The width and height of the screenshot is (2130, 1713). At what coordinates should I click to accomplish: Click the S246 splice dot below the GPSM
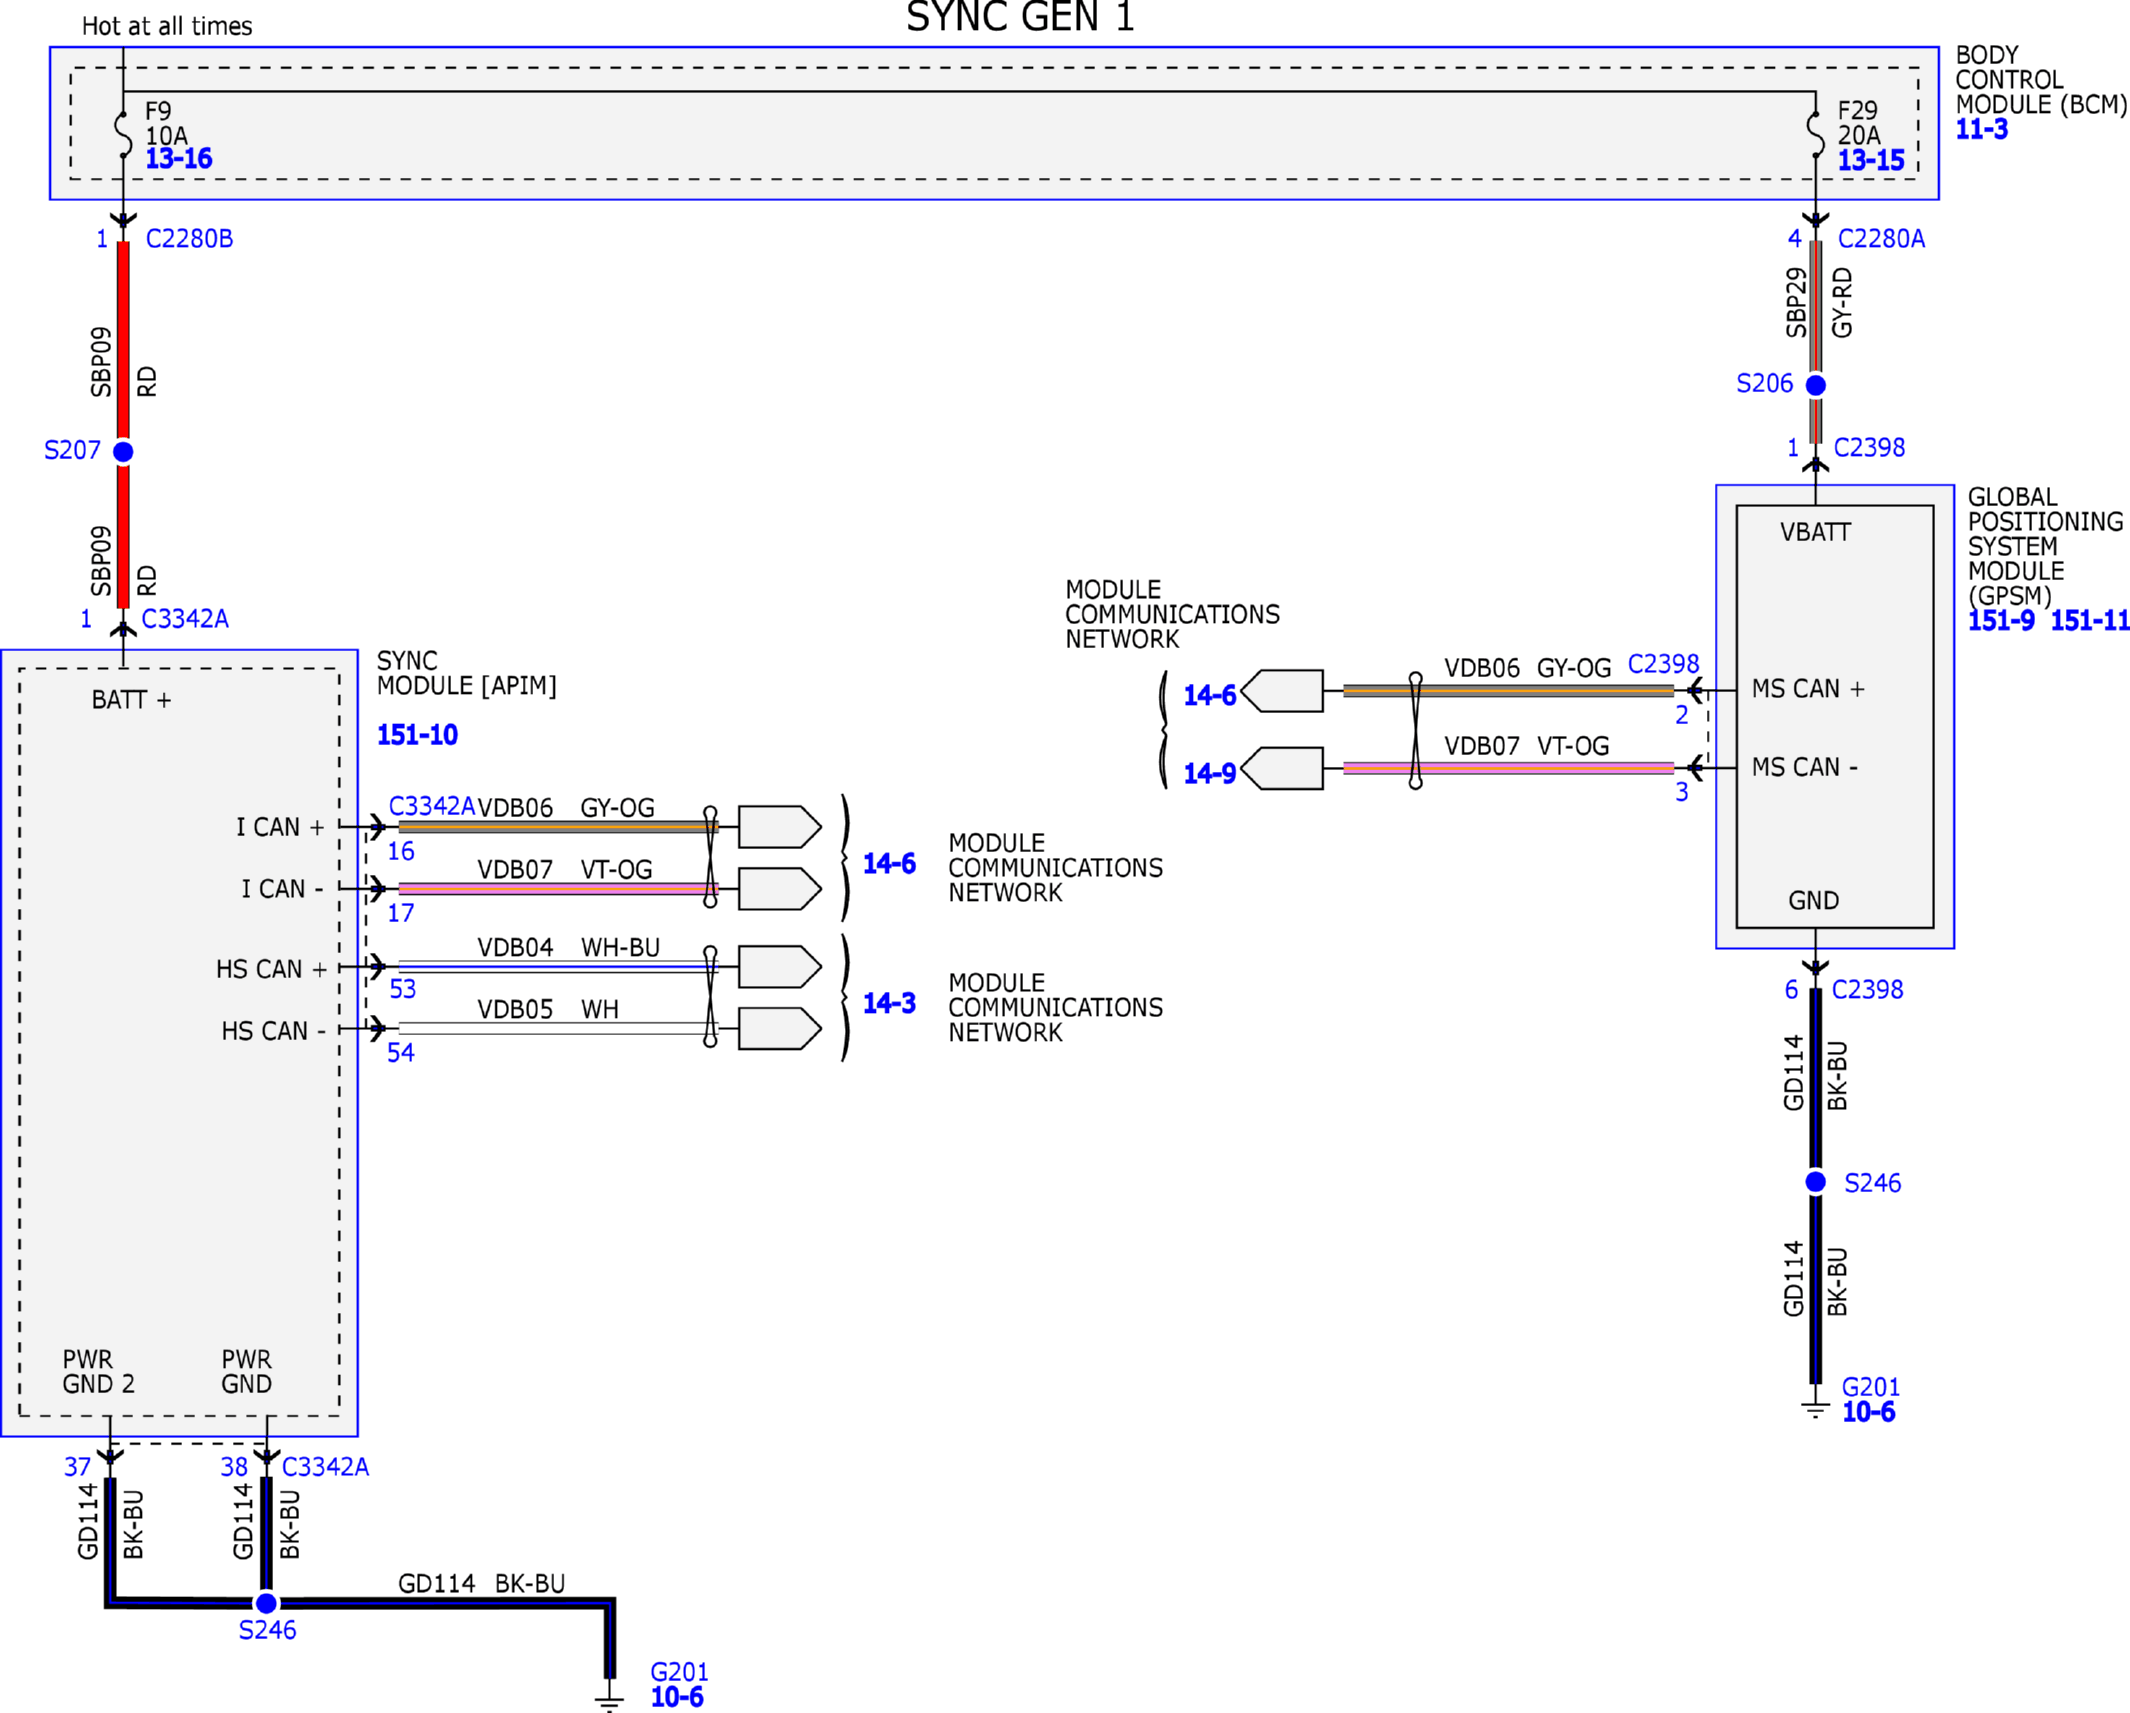click(x=1816, y=1182)
